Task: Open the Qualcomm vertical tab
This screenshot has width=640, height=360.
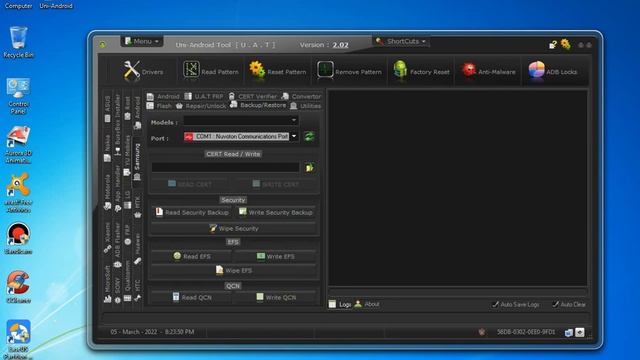Action: (127, 282)
